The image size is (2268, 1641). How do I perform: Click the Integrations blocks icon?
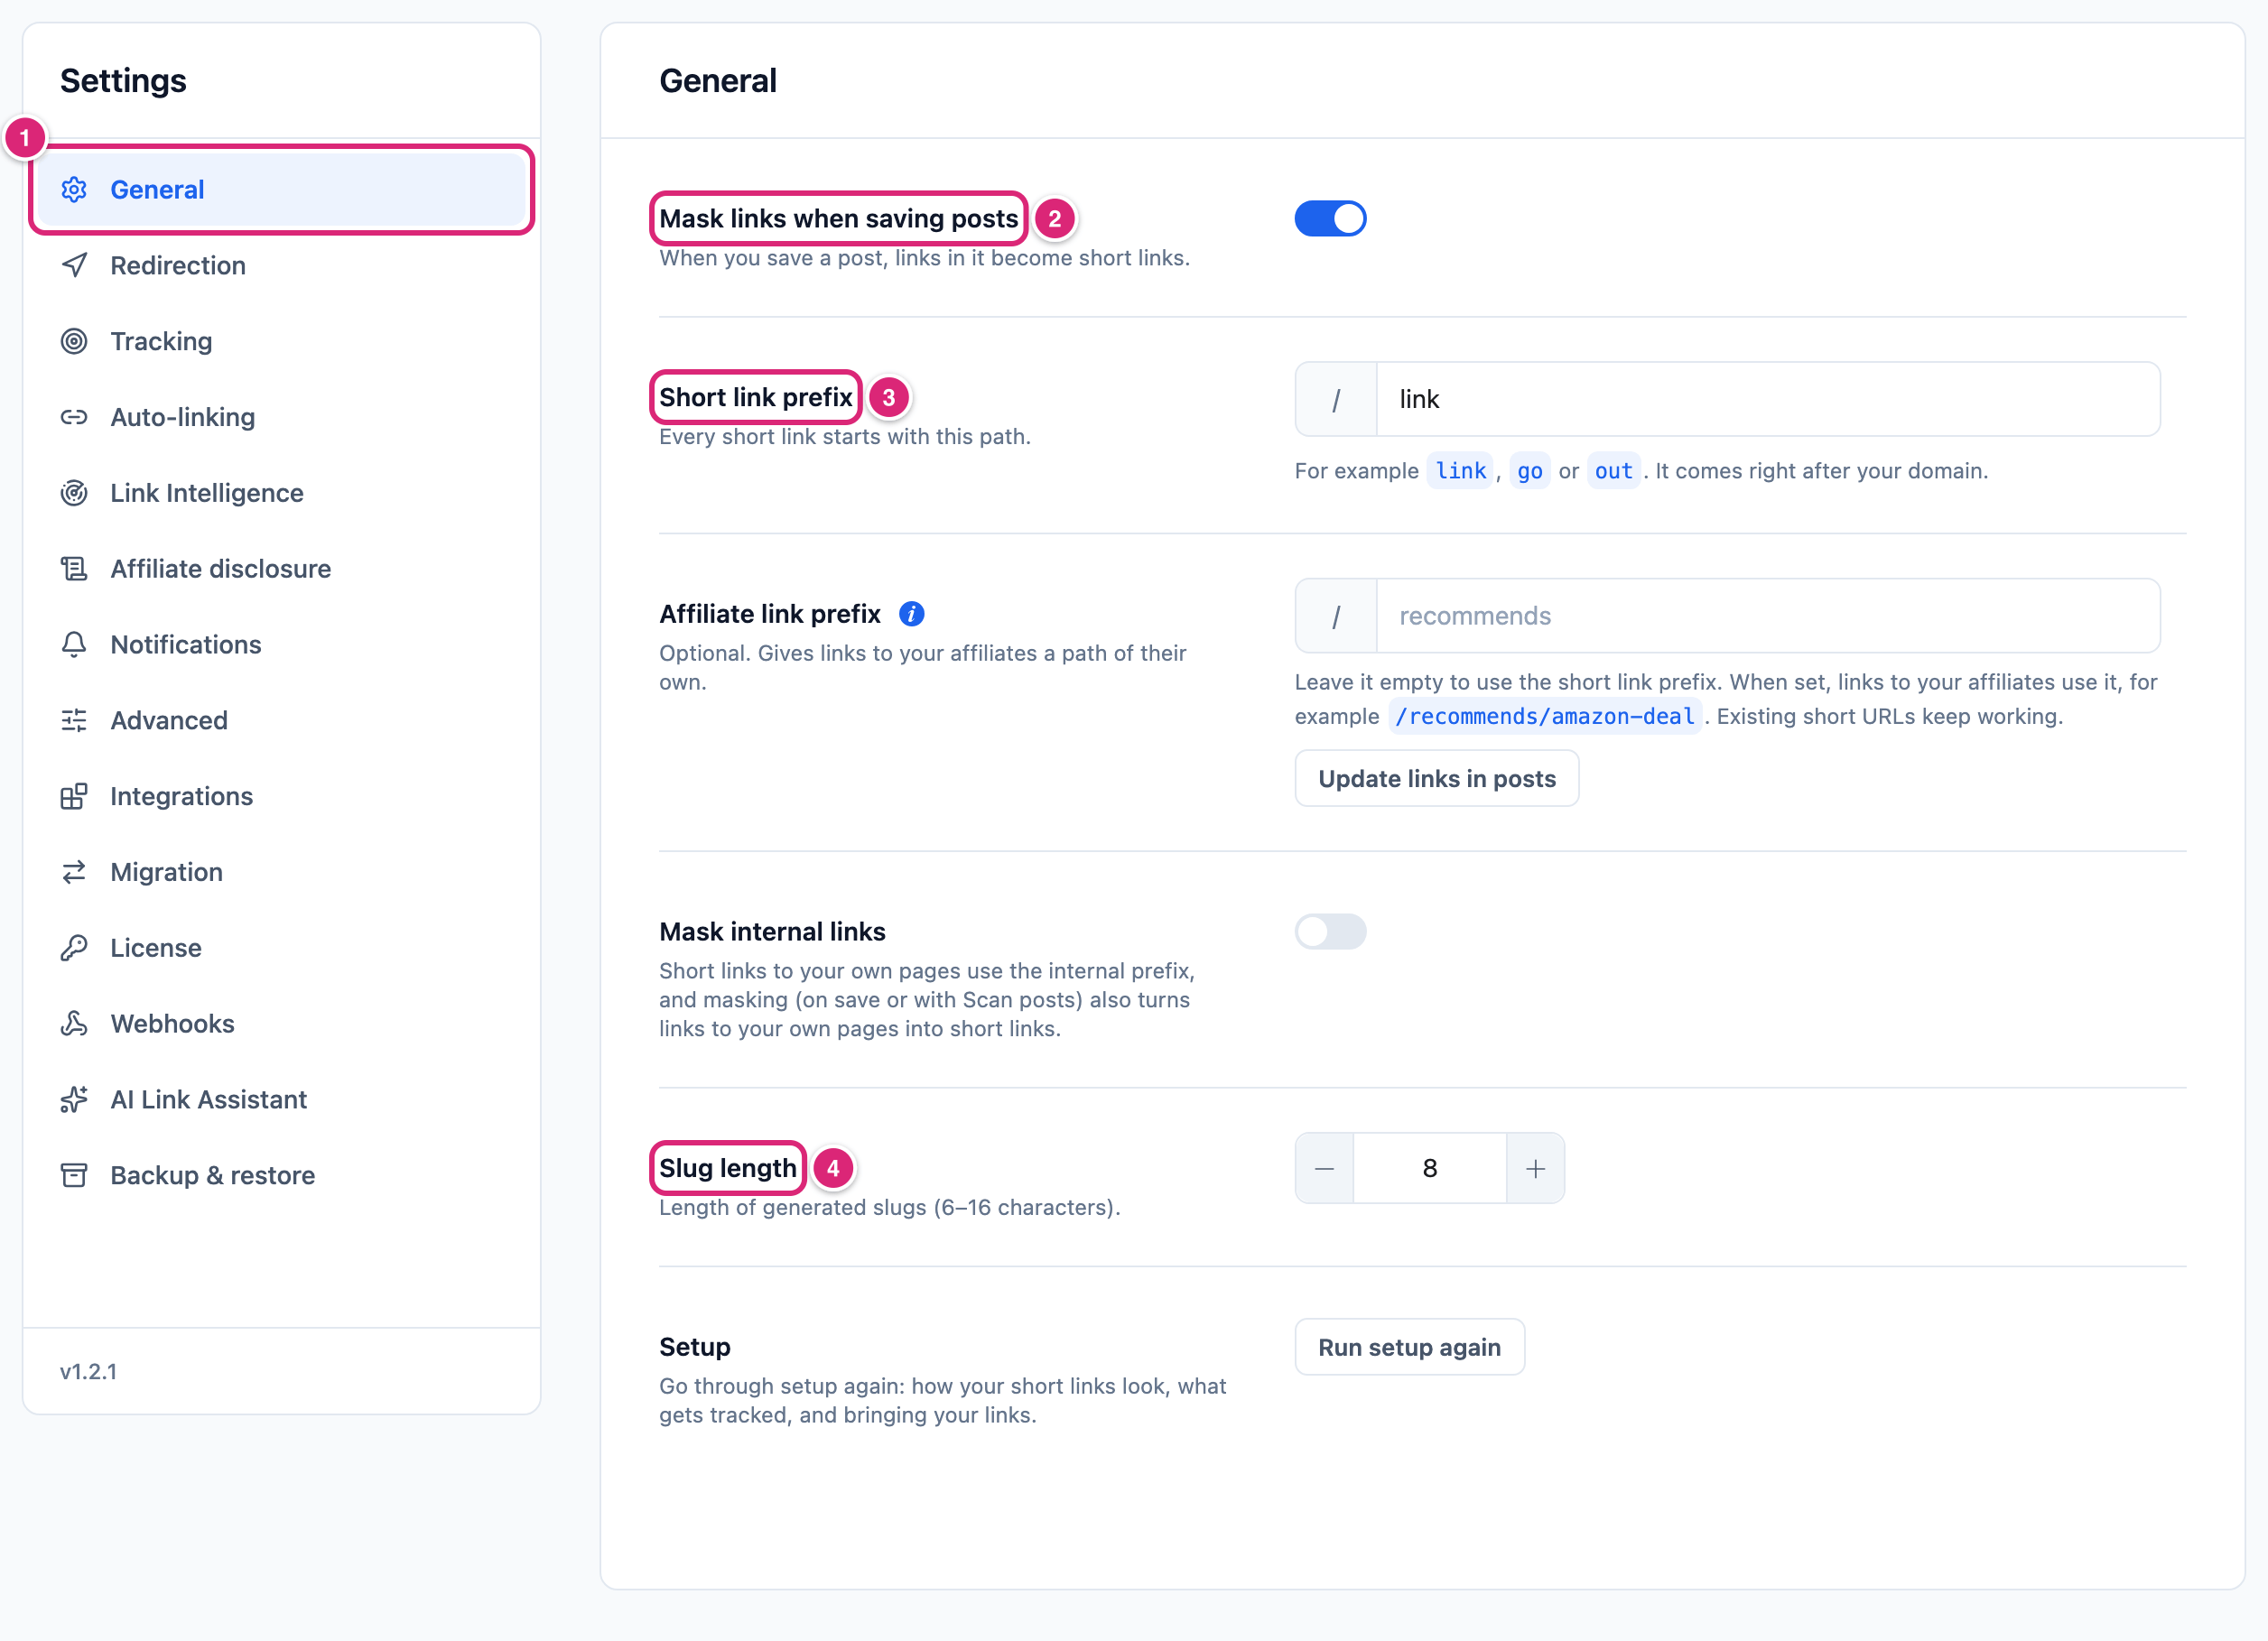pos(74,796)
